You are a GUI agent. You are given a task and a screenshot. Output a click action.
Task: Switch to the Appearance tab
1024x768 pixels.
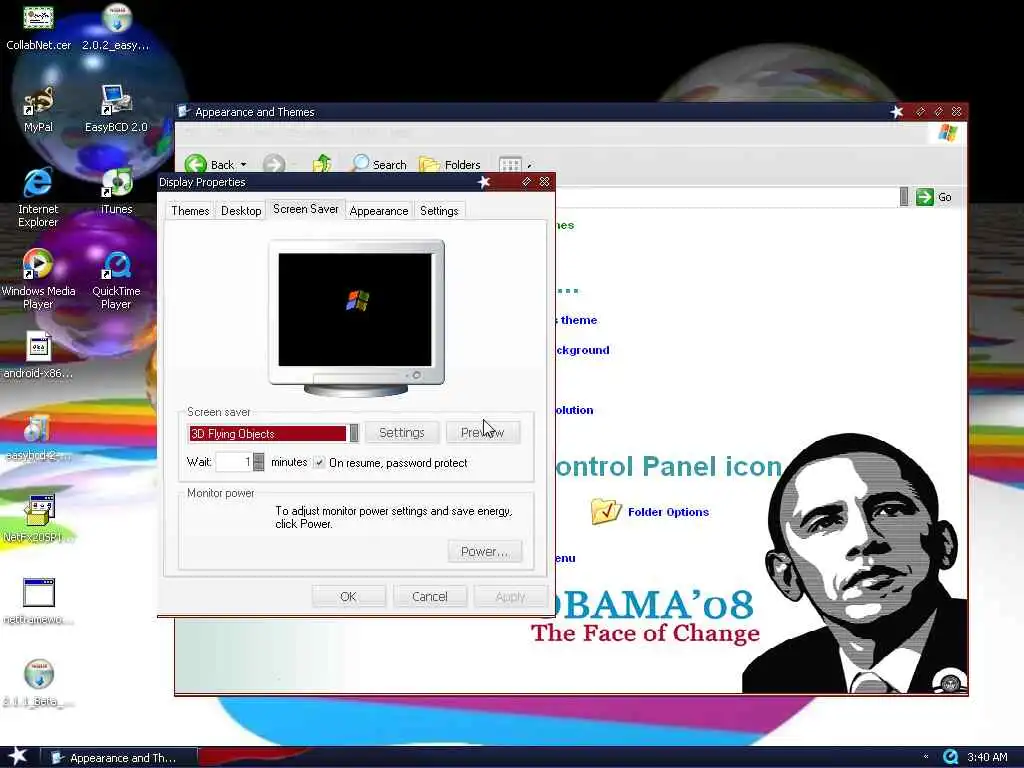[x=379, y=210]
